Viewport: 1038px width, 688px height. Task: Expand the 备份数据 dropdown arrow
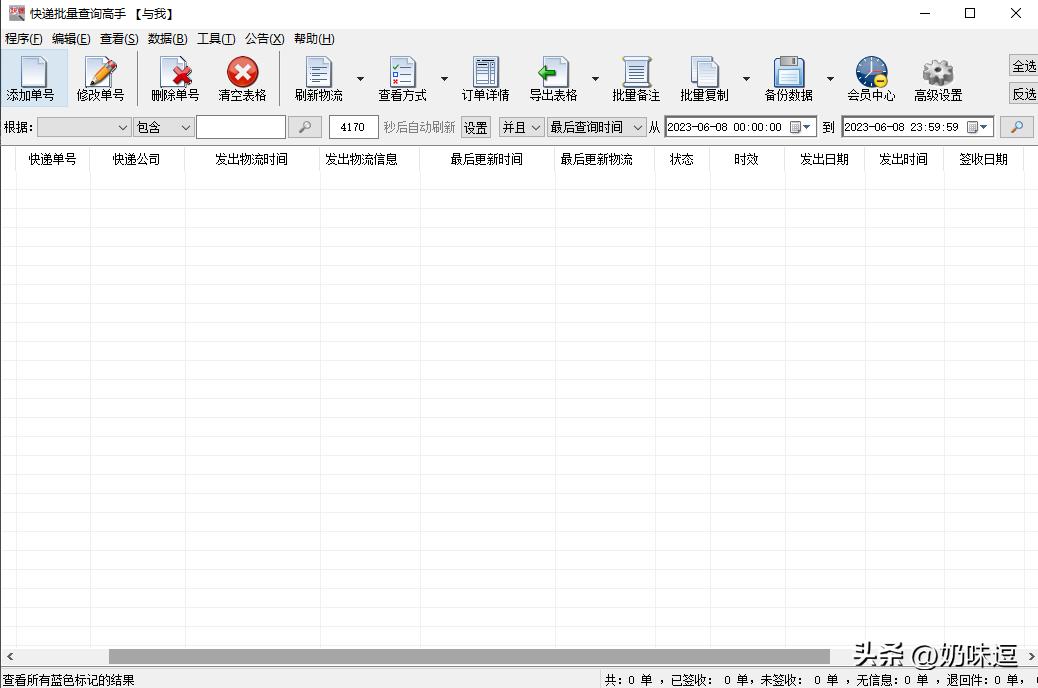tap(830, 79)
